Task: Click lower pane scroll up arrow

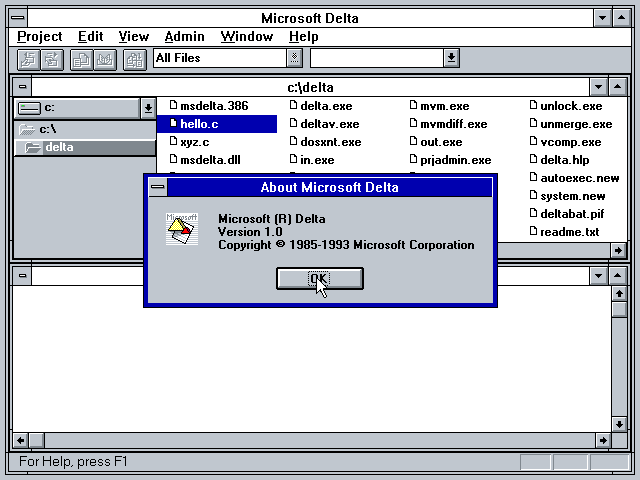Action: (x=619, y=293)
